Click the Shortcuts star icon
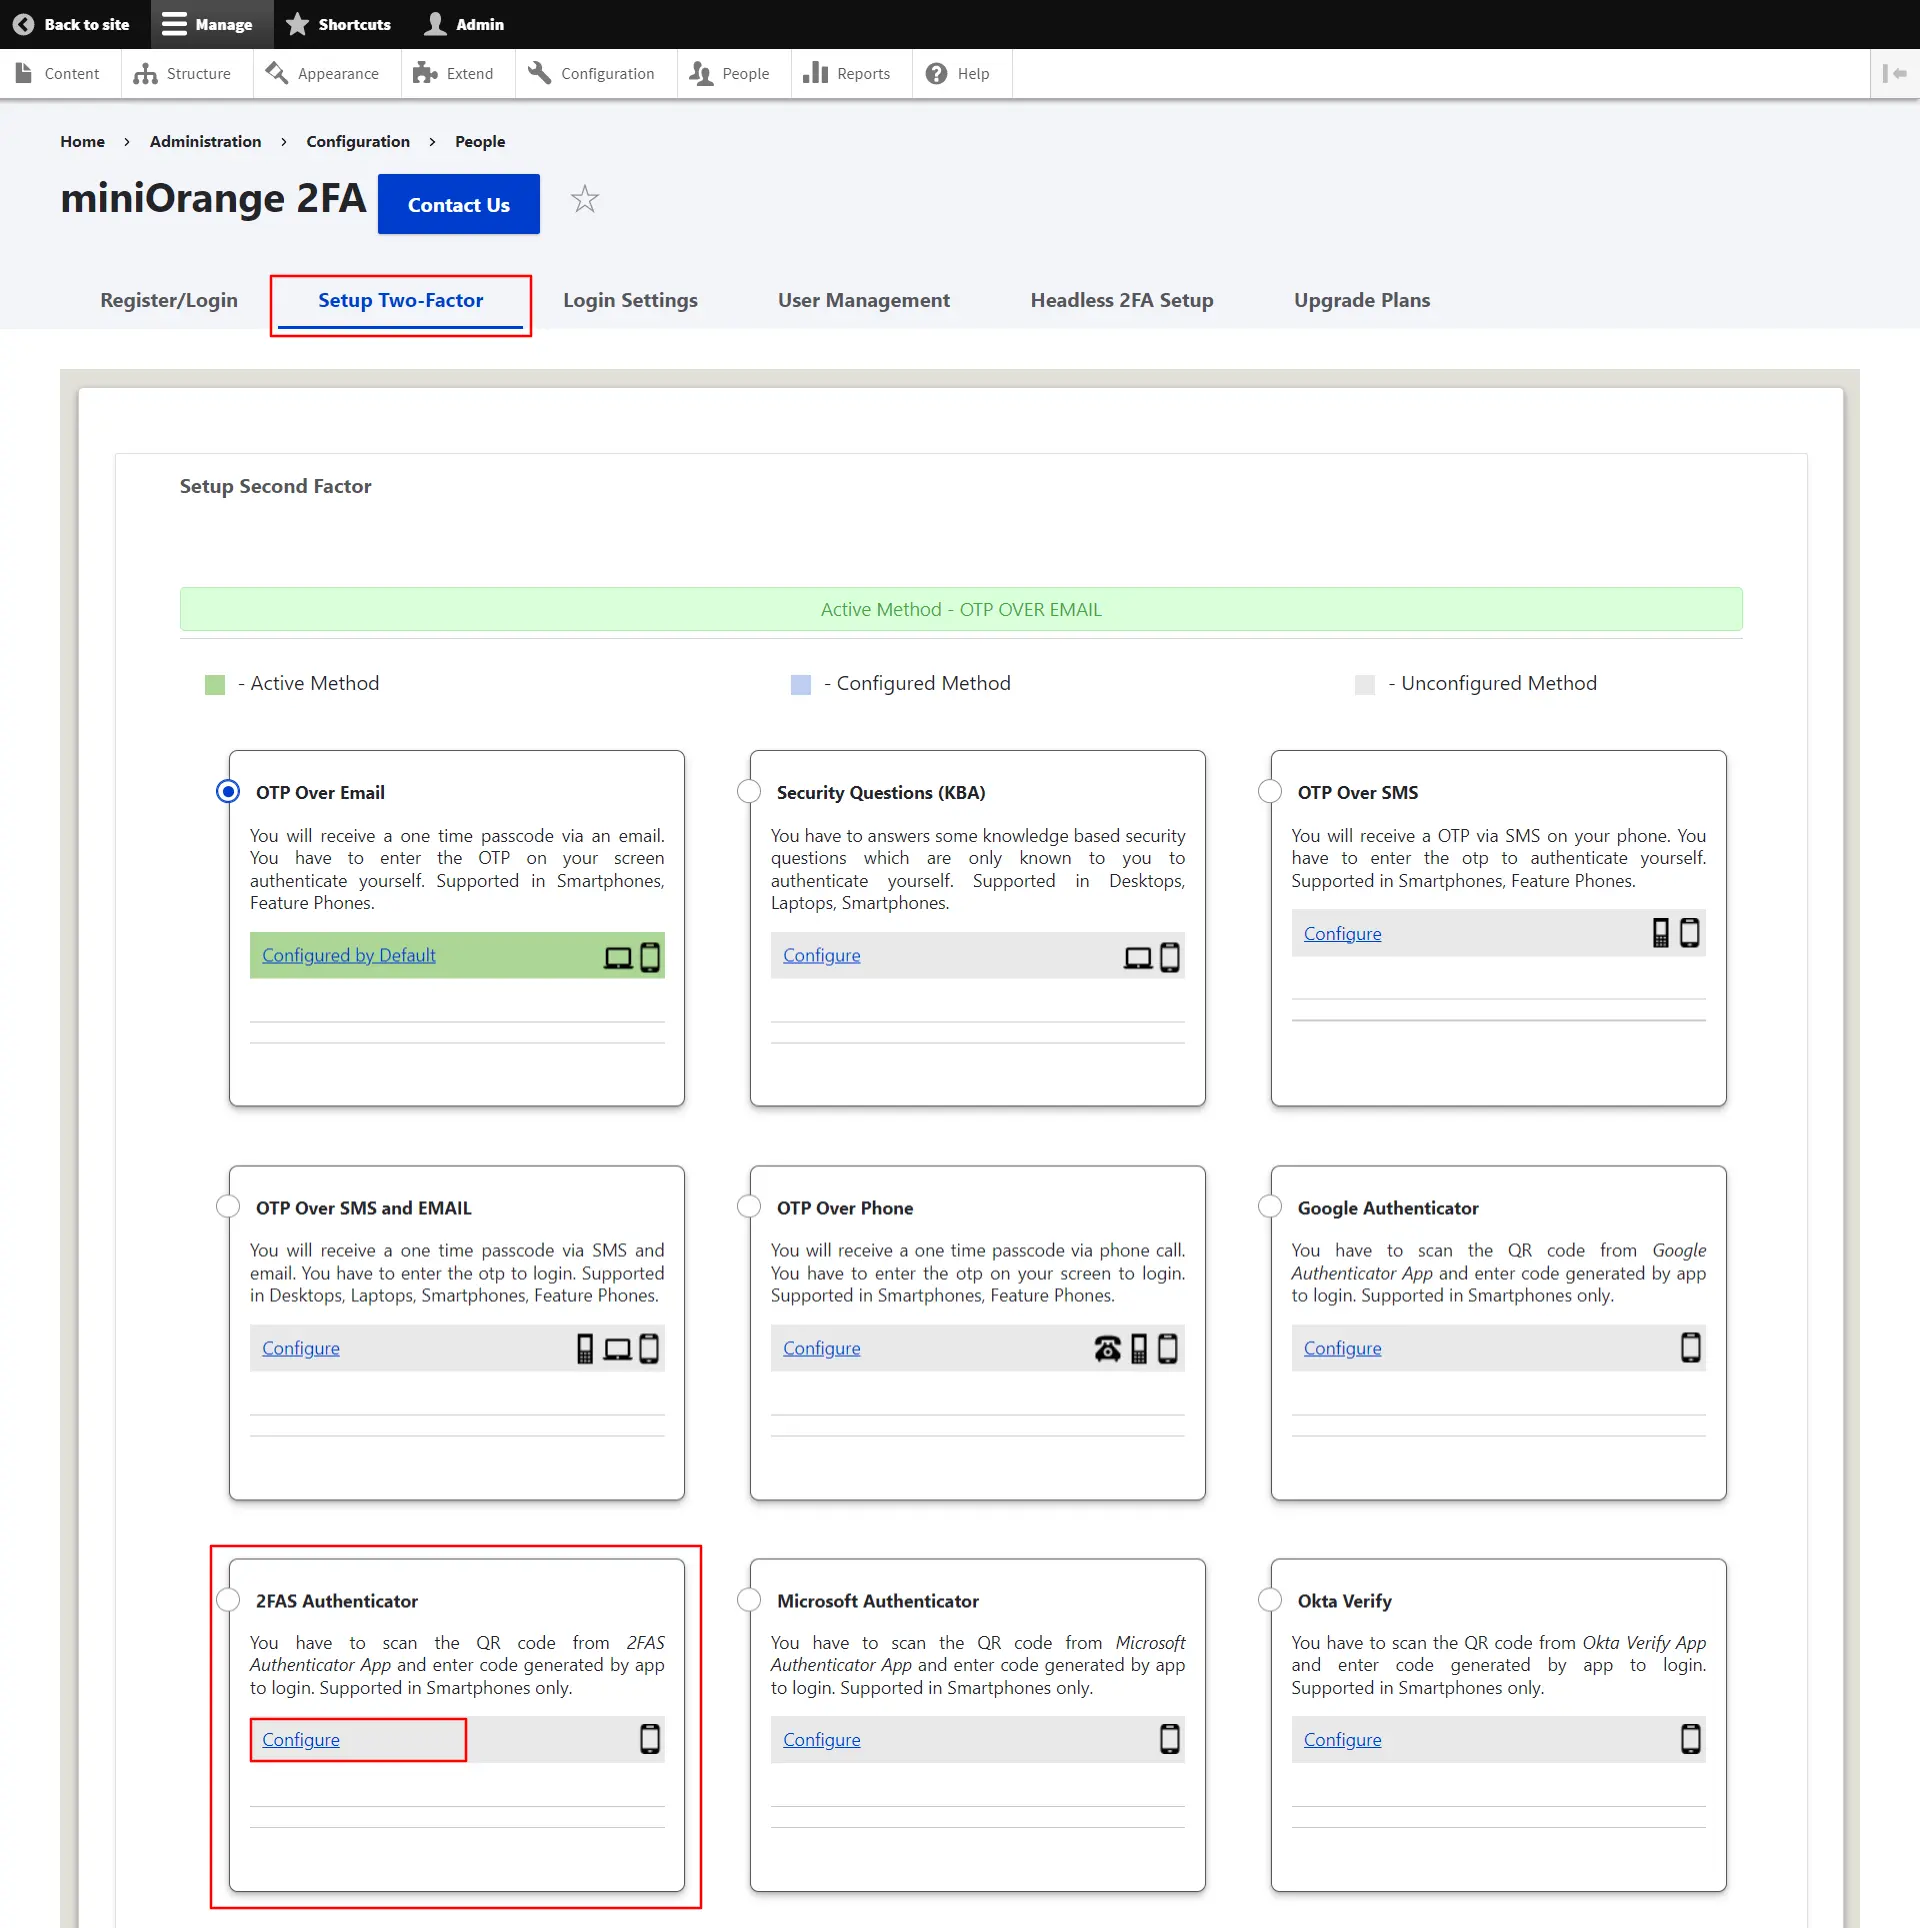The width and height of the screenshot is (1920, 1928). pos(297,24)
